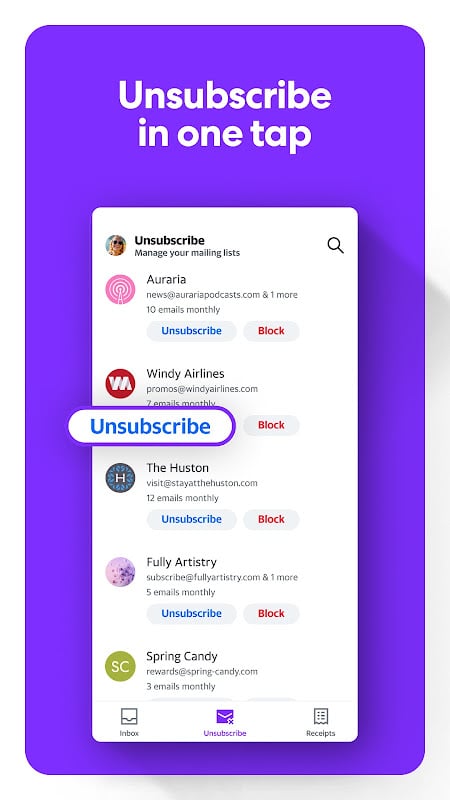Select the Unsubscribe tab in bottom bar
The width and height of the screenshot is (450, 800).
pos(225,722)
